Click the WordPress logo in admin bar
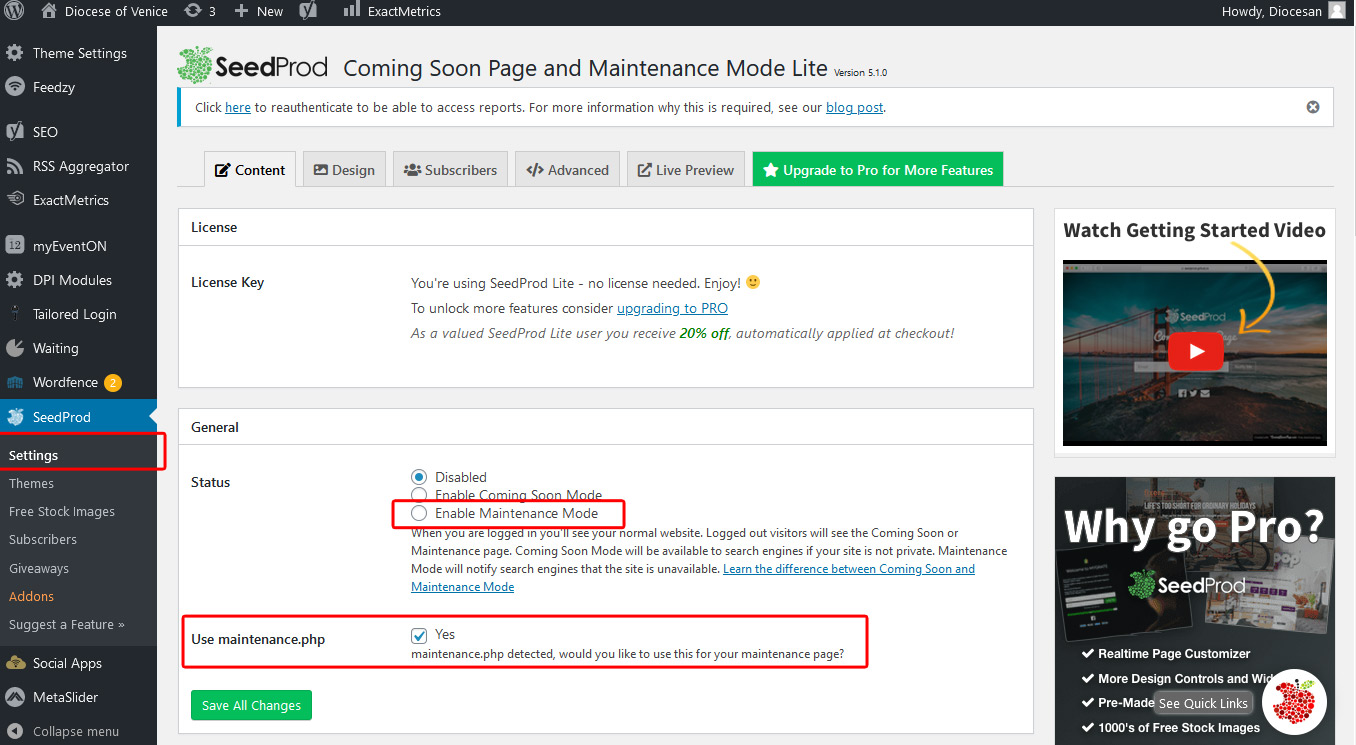The image size is (1356, 745). 14,11
